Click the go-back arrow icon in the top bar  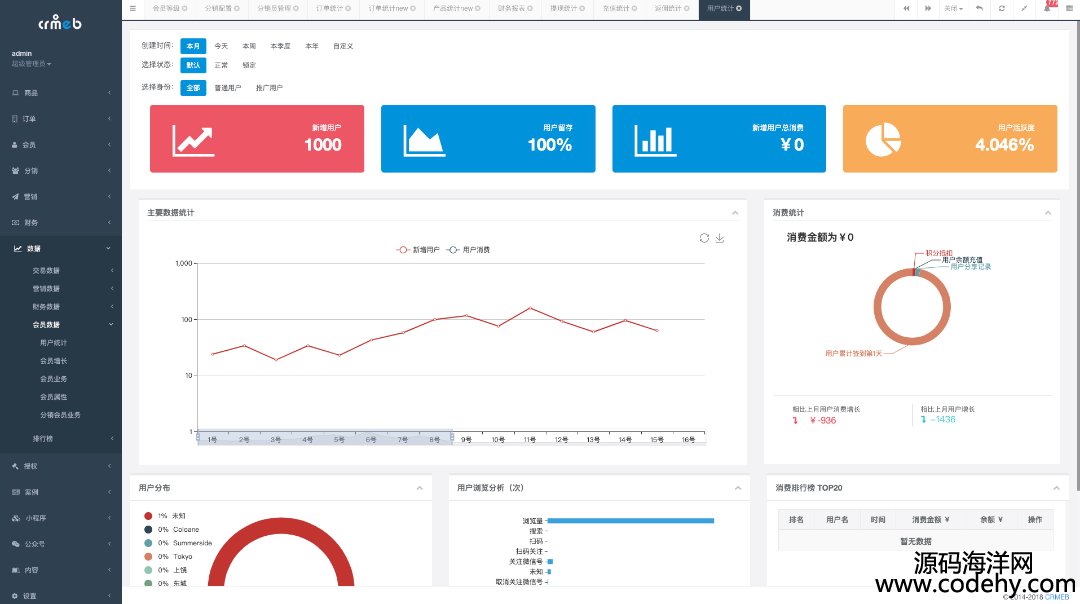979,8
